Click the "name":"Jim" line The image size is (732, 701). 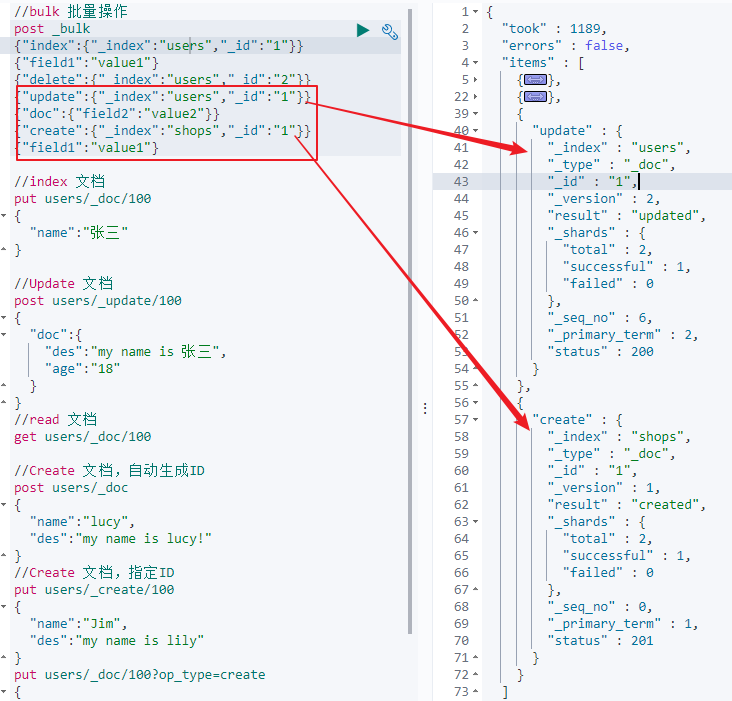78,624
